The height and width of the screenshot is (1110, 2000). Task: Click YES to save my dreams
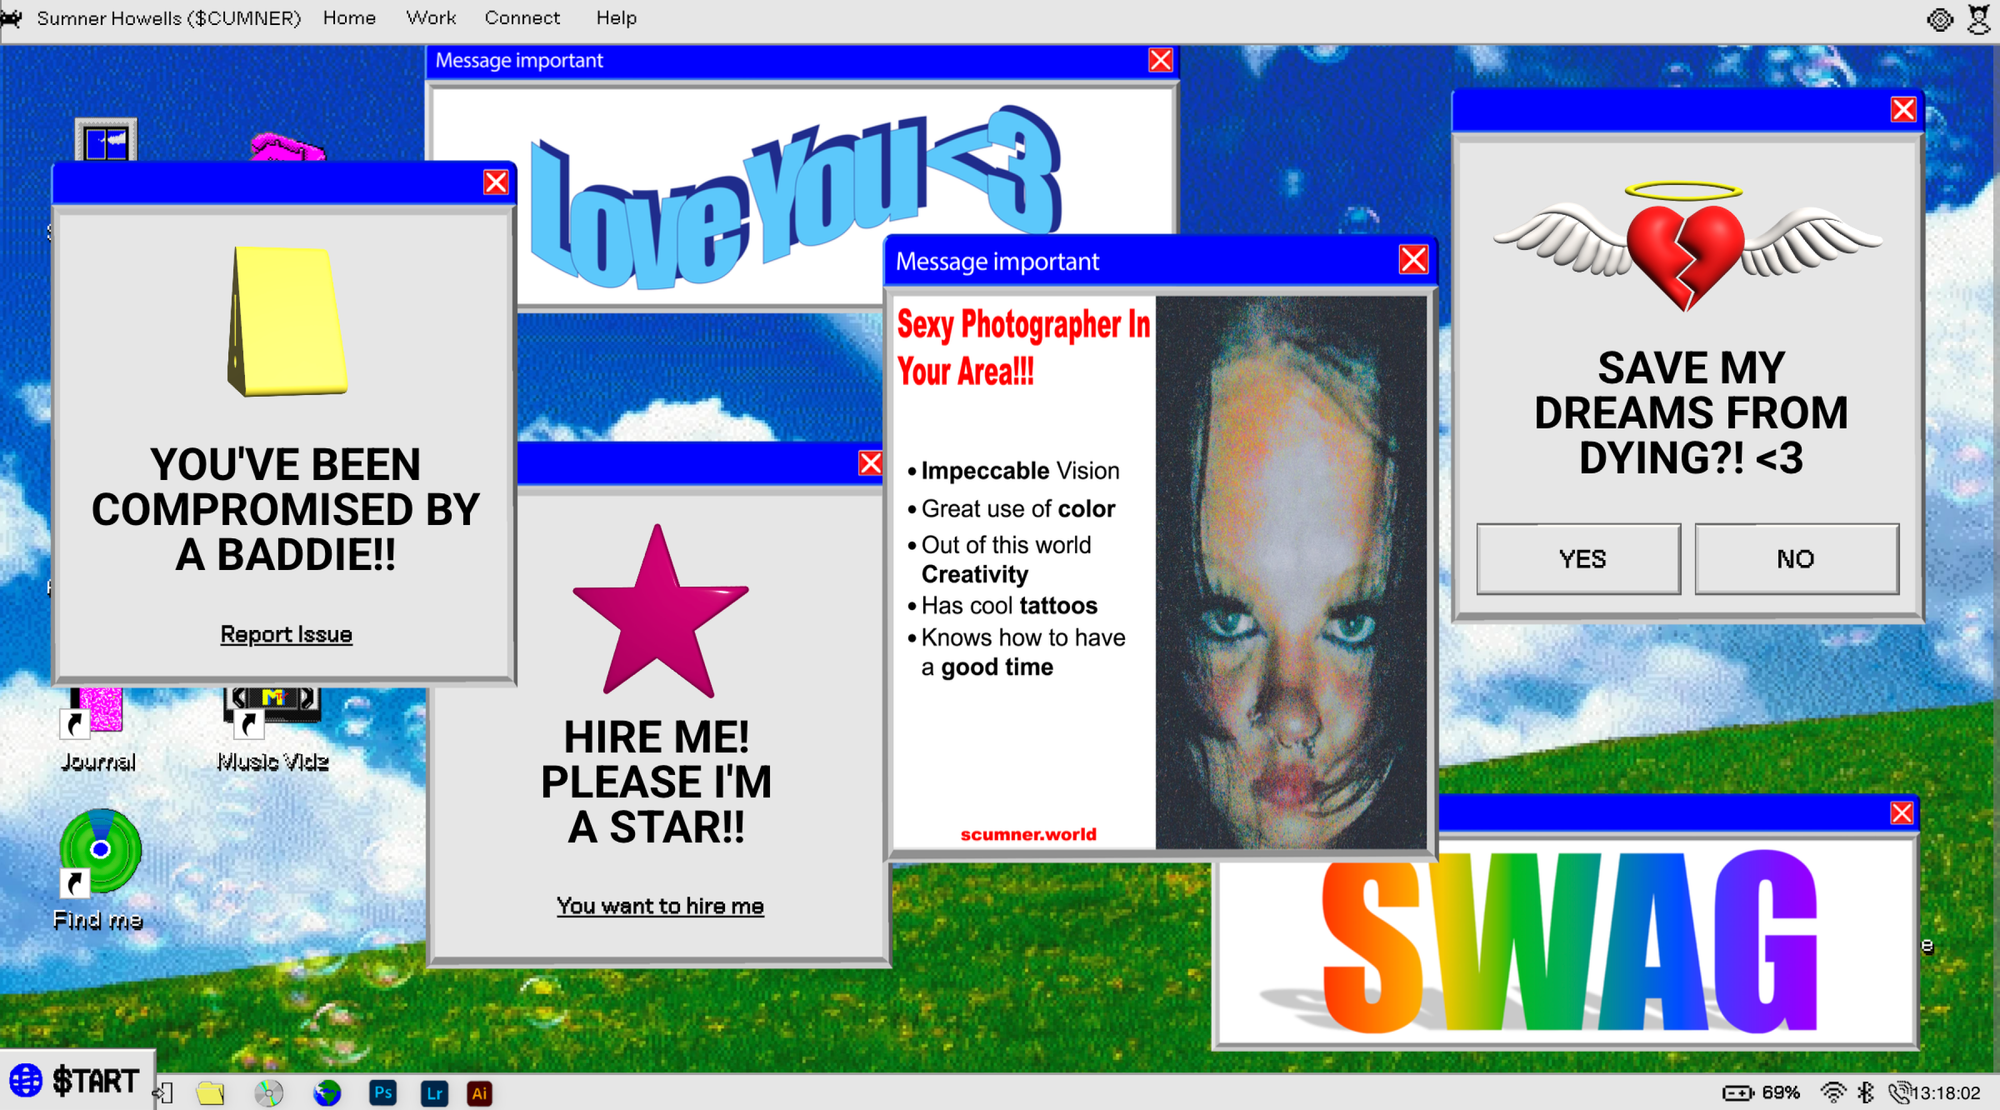coord(1578,559)
